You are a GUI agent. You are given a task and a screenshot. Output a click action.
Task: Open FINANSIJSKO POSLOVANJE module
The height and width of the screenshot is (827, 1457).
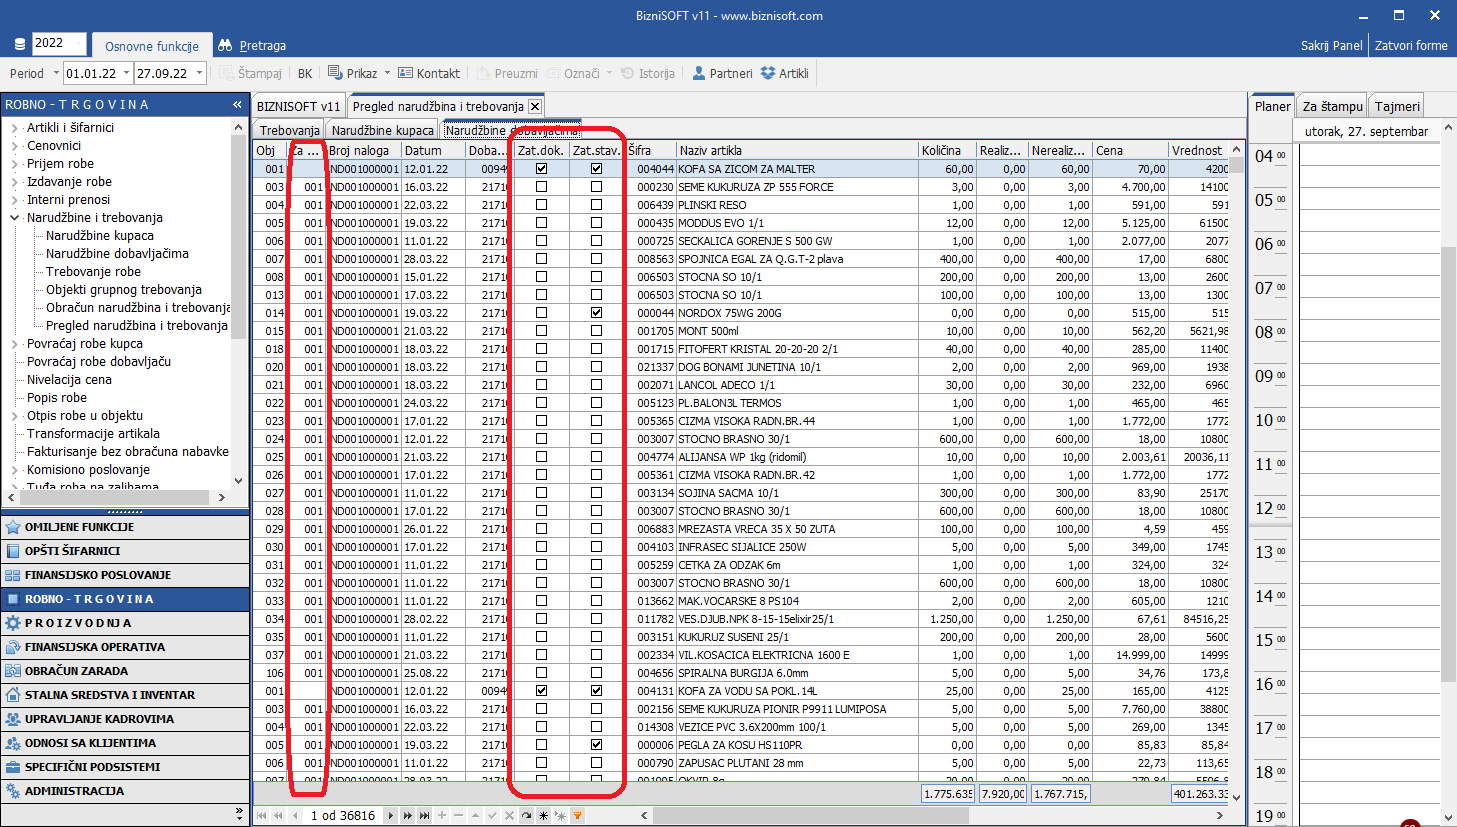[97, 575]
